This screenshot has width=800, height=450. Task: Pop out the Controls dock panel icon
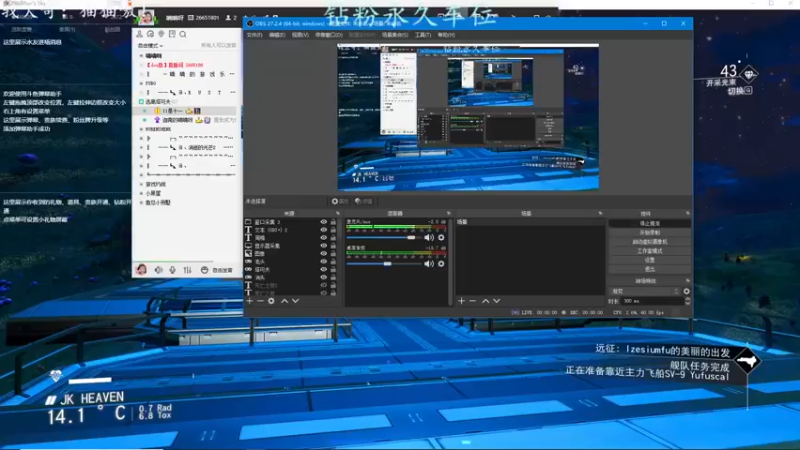click(x=687, y=213)
